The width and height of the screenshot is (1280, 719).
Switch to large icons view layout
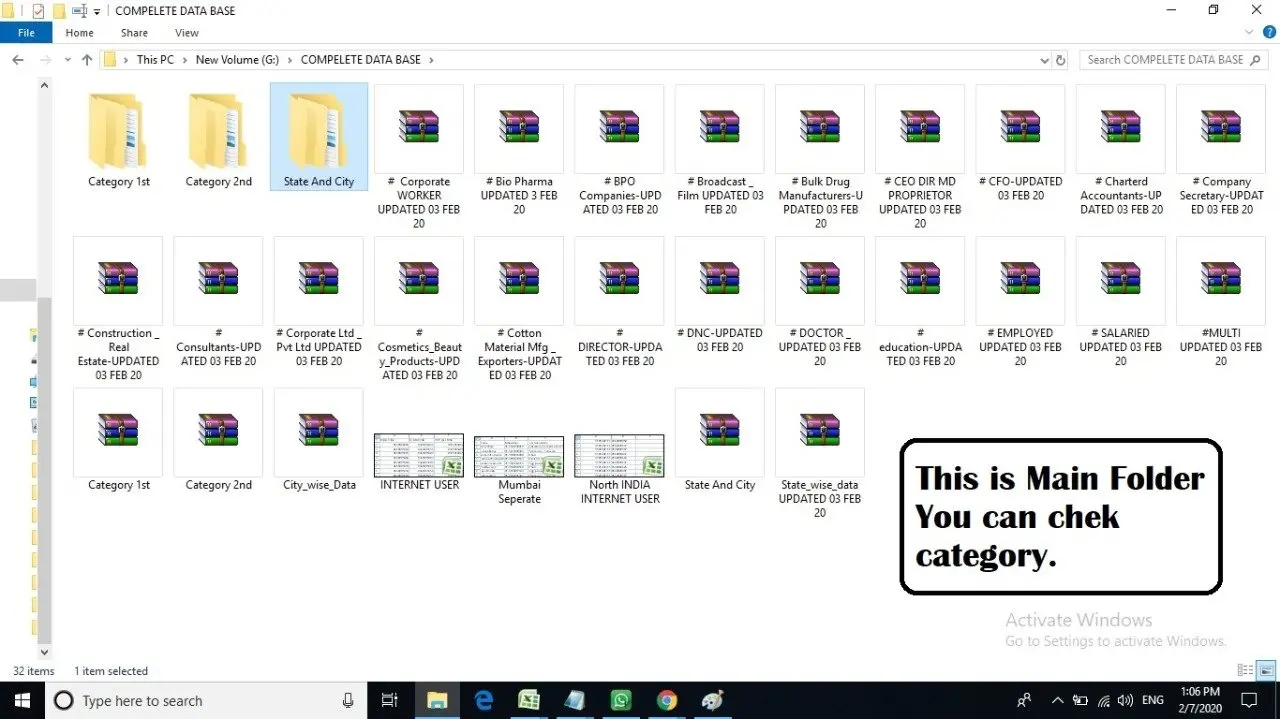pos(1266,670)
